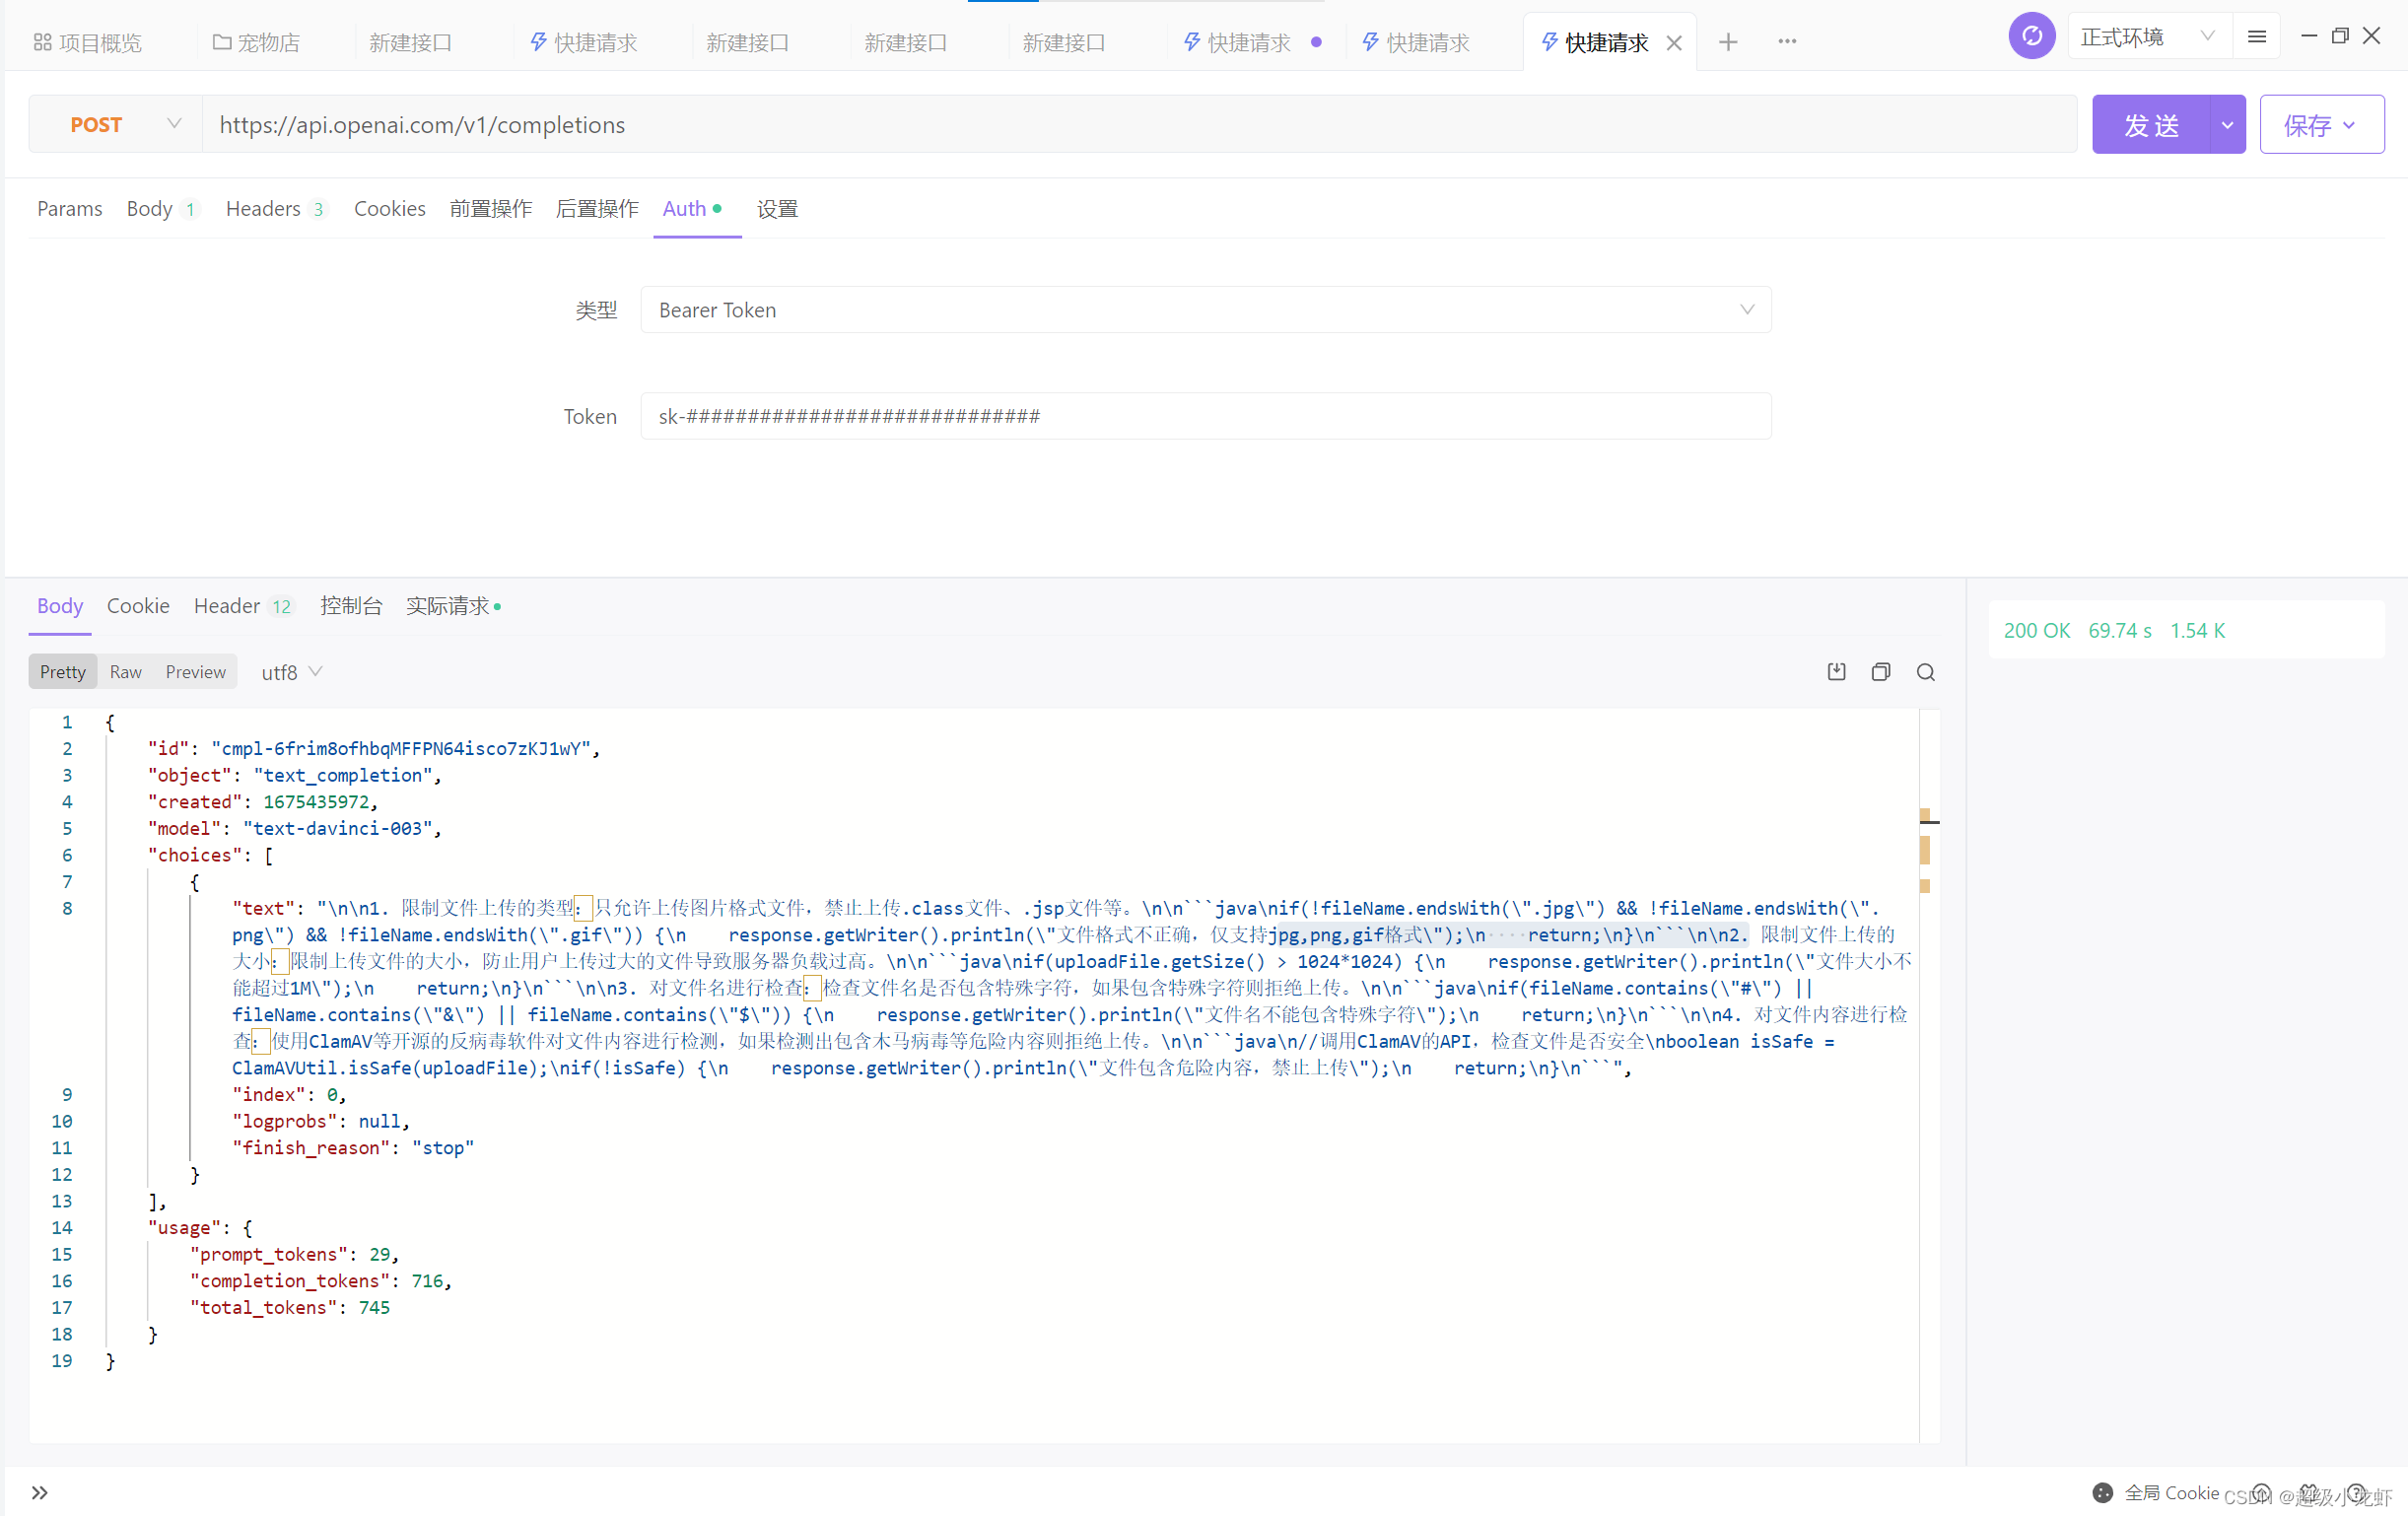Click the 发送 send button
Viewport: 2408px width, 1516px height.
tap(2150, 125)
